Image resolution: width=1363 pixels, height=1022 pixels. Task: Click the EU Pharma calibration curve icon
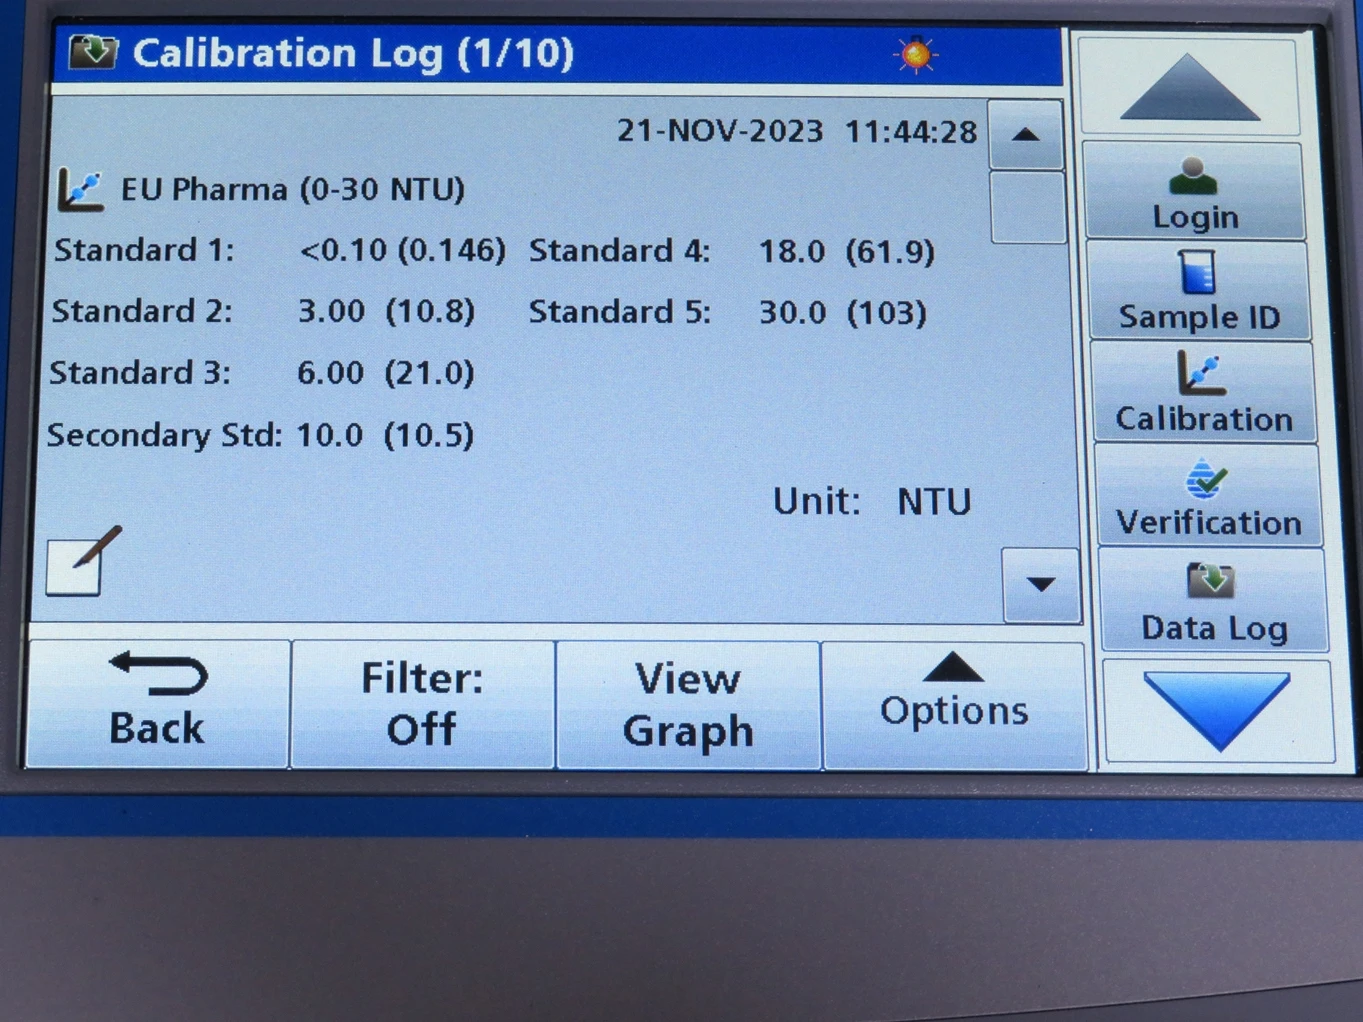click(80, 189)
